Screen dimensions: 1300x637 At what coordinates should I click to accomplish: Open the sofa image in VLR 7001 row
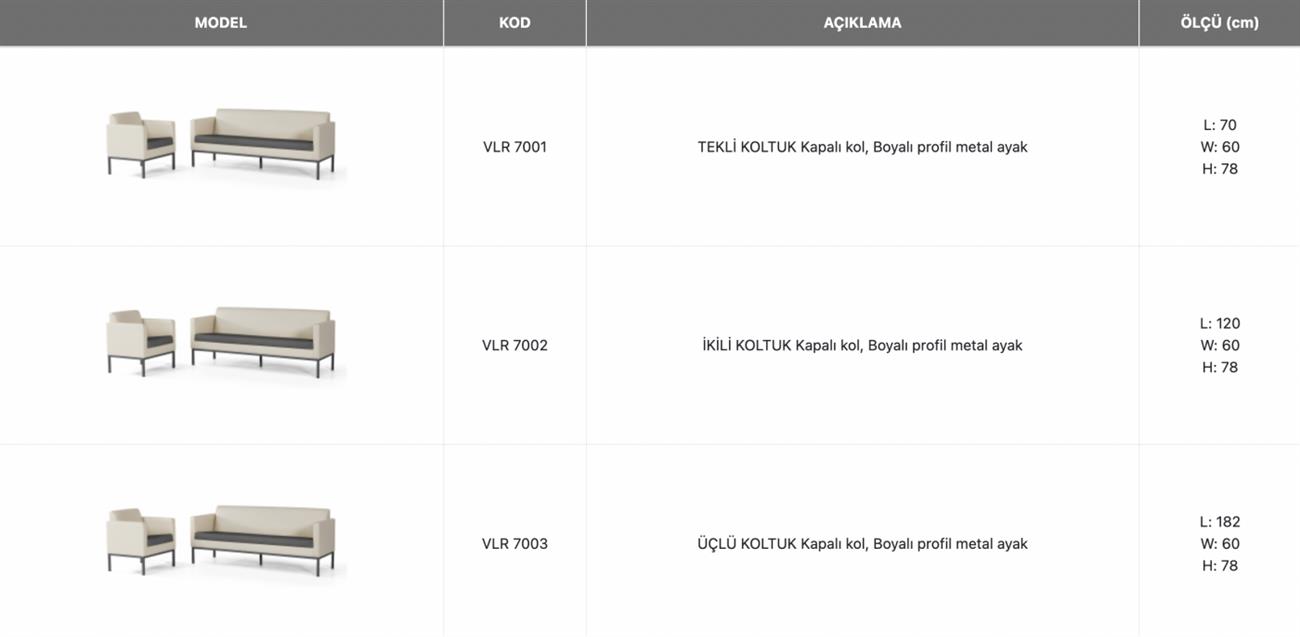coord(263,142)
